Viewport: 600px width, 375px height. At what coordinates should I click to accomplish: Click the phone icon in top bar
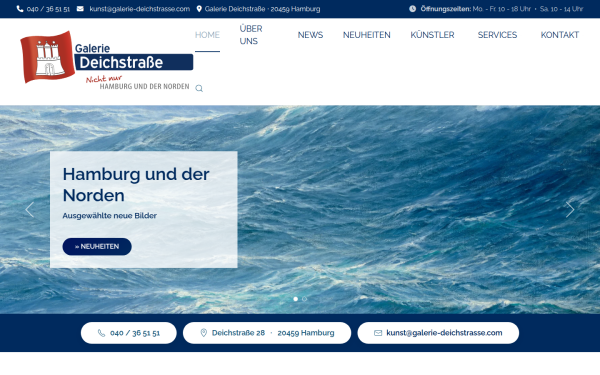(x=20, y=9)
